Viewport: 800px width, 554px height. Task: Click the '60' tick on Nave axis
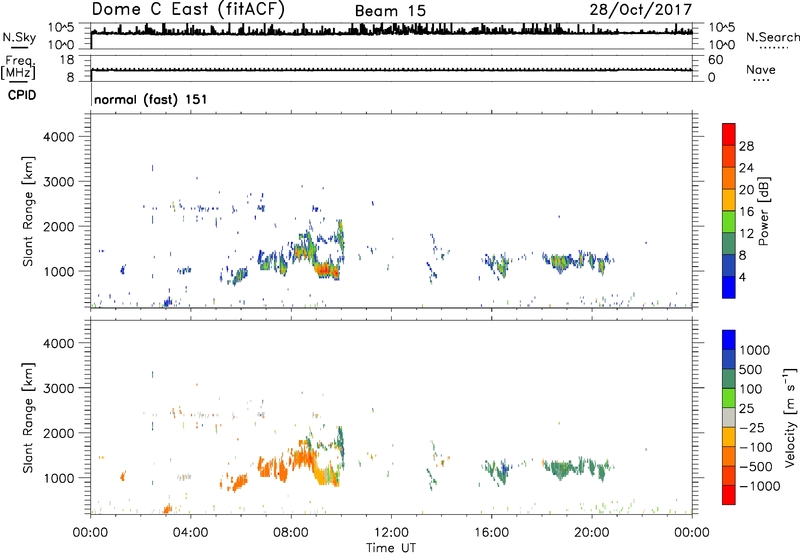(x=715, y=60)
